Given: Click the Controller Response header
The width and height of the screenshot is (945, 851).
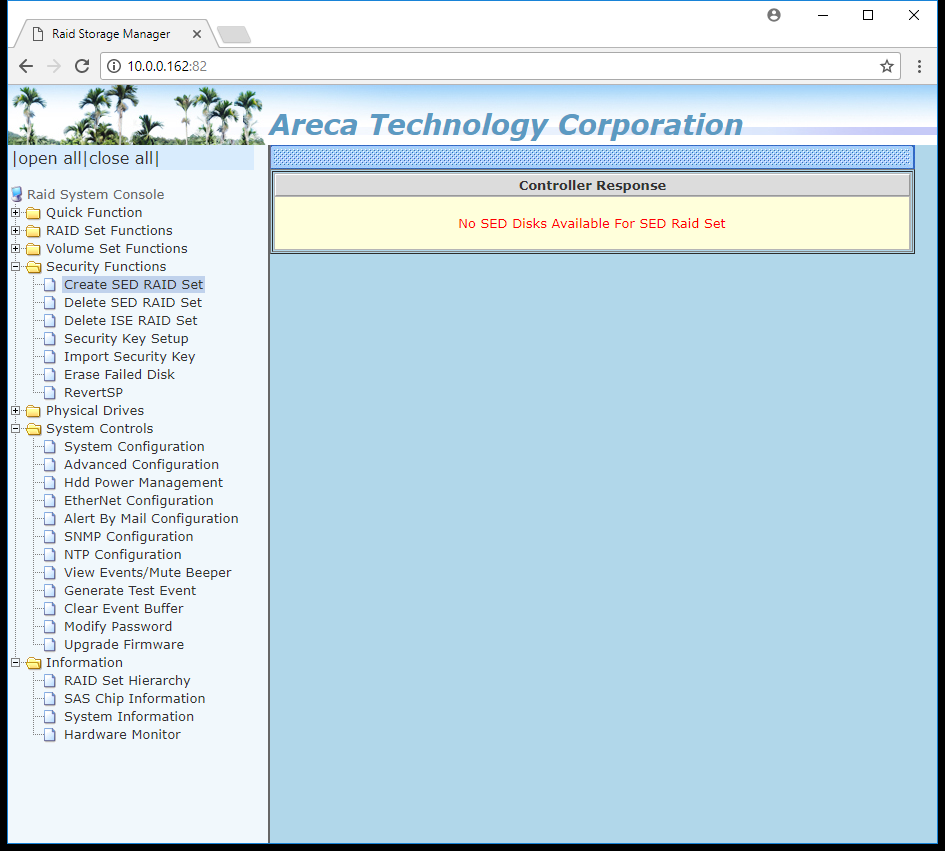Looking at the screenshot, I should 592,185.
